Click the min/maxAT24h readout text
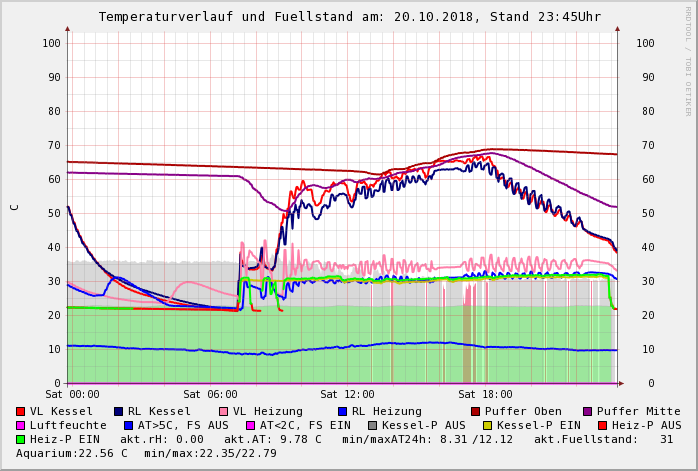Image resolution: width=698 pixels, height=471 pixels. (427, 439)
